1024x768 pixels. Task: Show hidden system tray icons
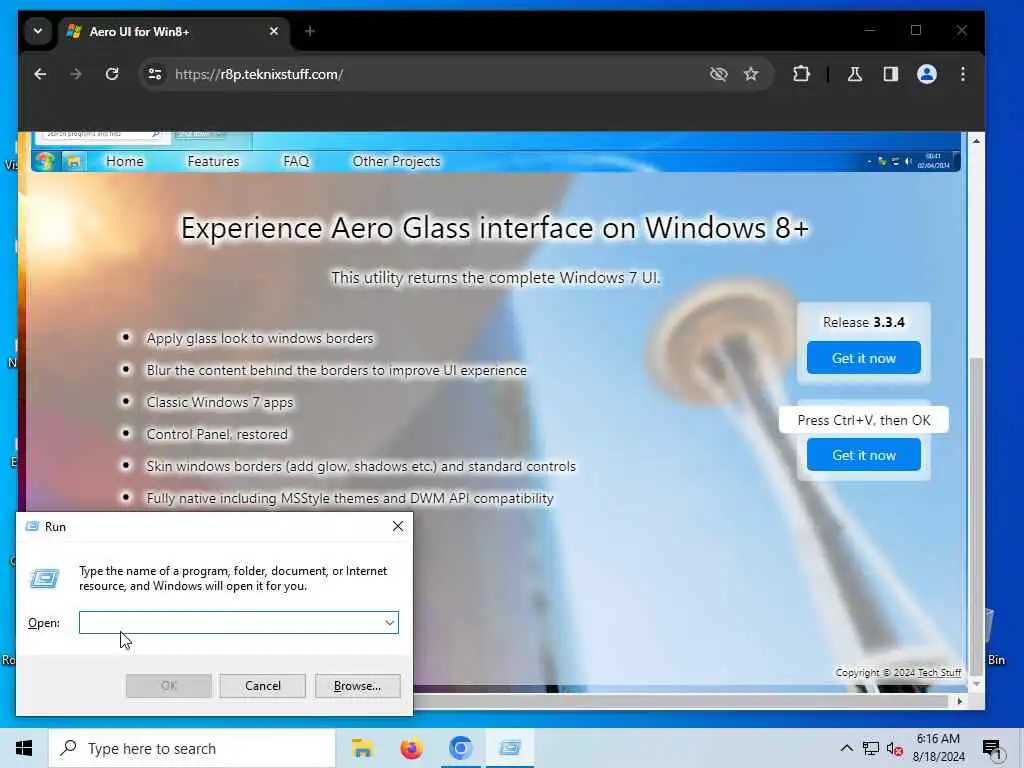pos(846,748)
